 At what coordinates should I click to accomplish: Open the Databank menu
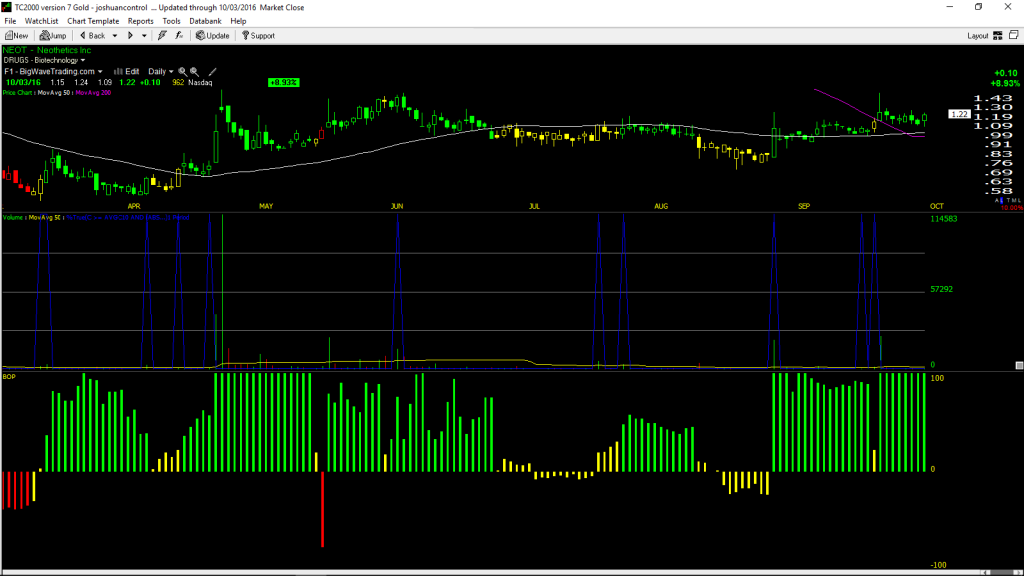coord(205,21)
